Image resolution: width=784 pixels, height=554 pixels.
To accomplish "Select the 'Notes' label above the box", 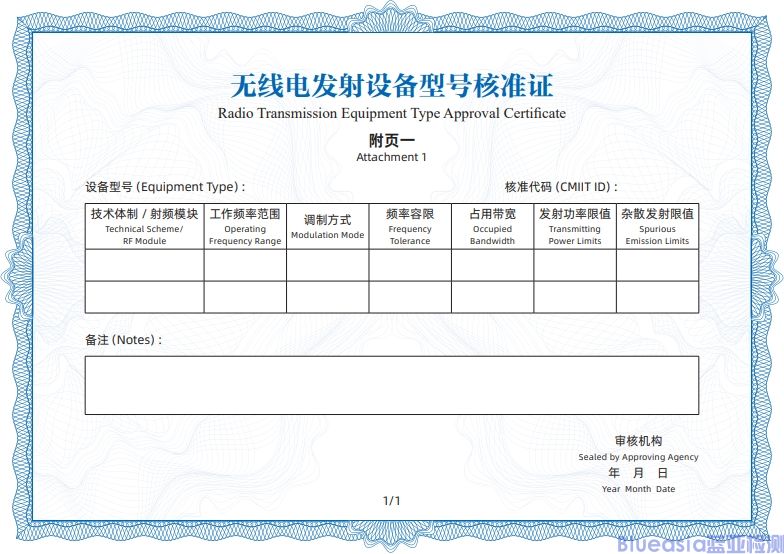I will 123,340.
